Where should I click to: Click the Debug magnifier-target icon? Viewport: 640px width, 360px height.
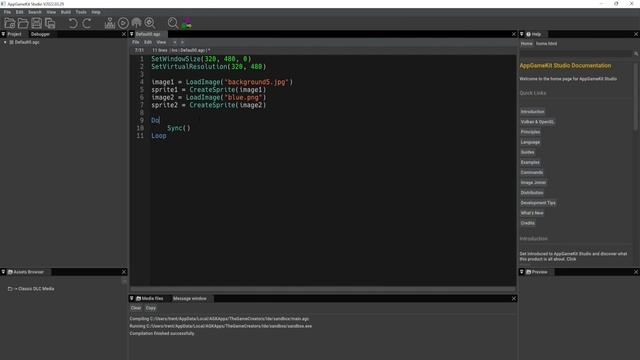[150, 23]
